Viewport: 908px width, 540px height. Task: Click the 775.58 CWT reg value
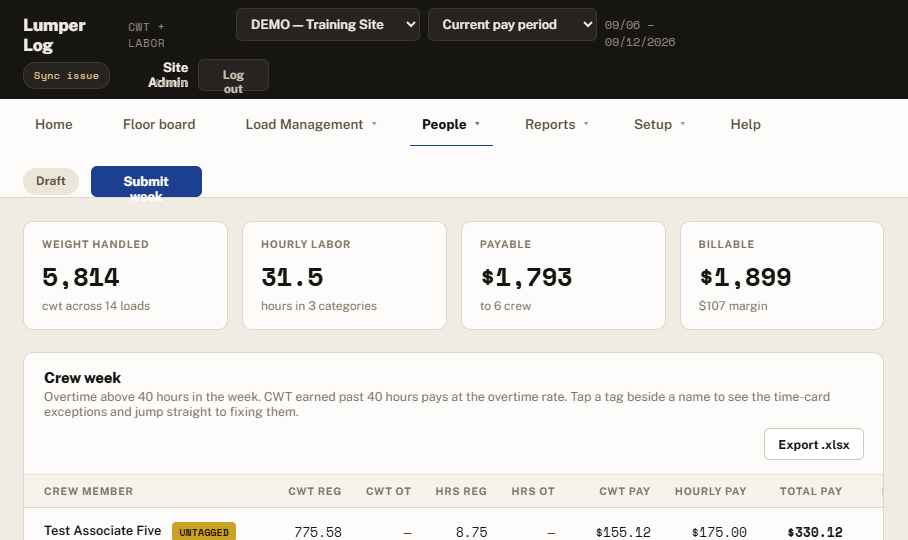pos(318,532)
